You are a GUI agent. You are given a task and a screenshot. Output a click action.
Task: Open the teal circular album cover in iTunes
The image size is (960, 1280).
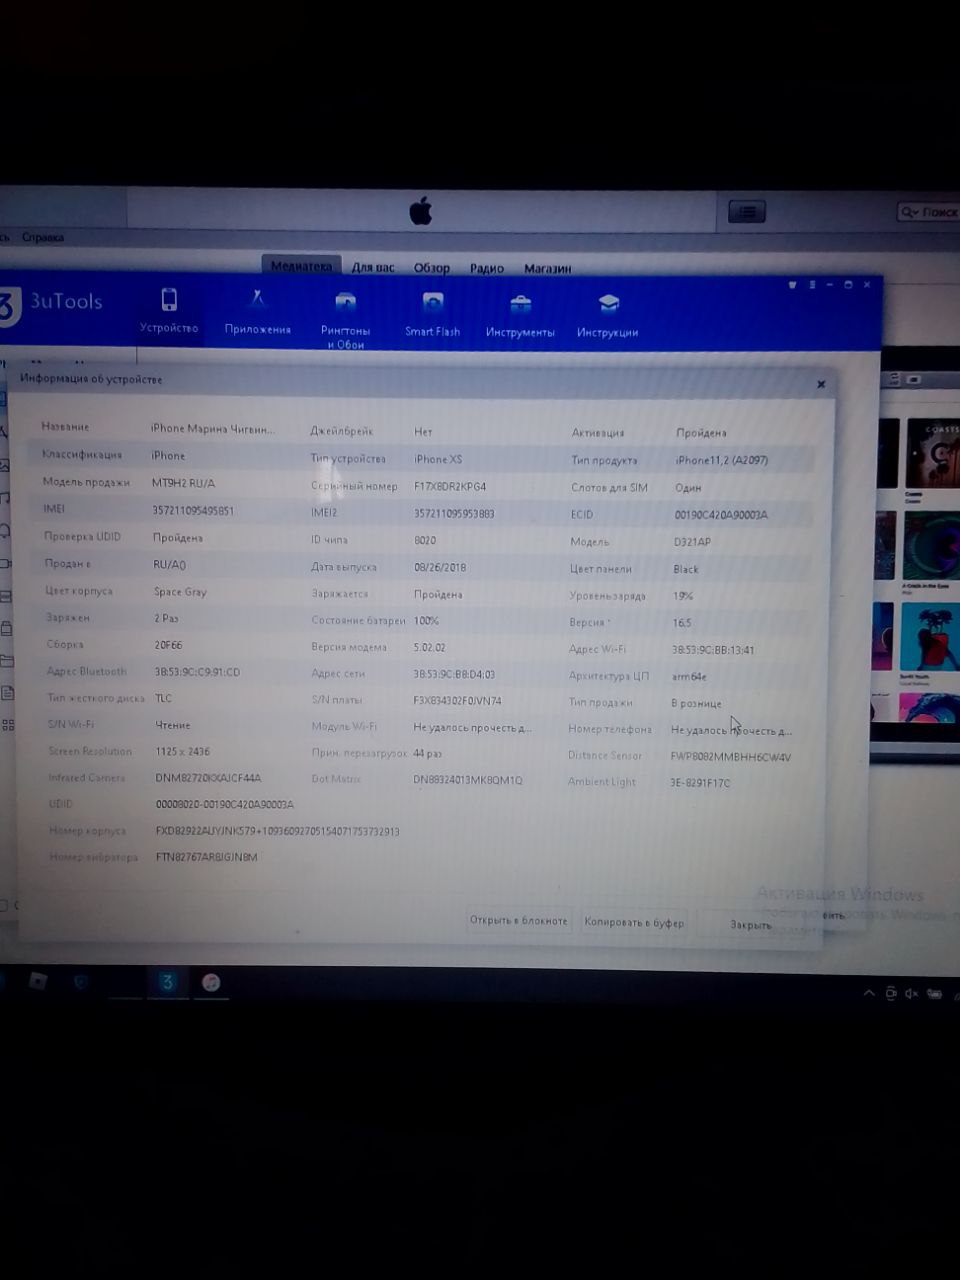point(931,546)
